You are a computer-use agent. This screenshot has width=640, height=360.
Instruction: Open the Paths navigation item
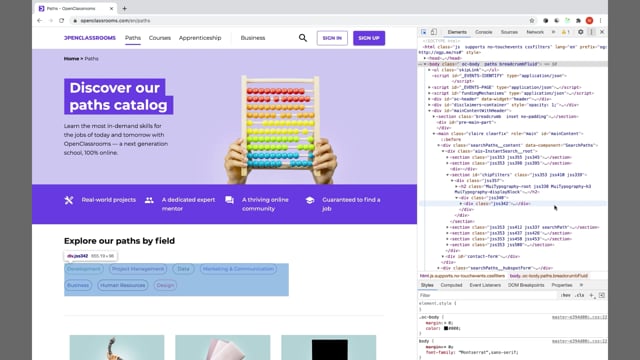(133, 38)
